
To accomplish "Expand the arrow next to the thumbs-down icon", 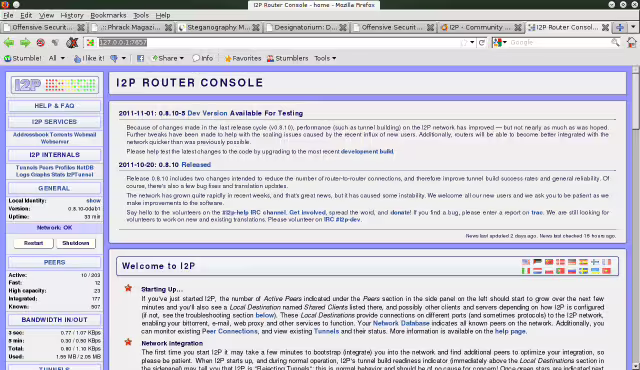I will coord(124,58).
